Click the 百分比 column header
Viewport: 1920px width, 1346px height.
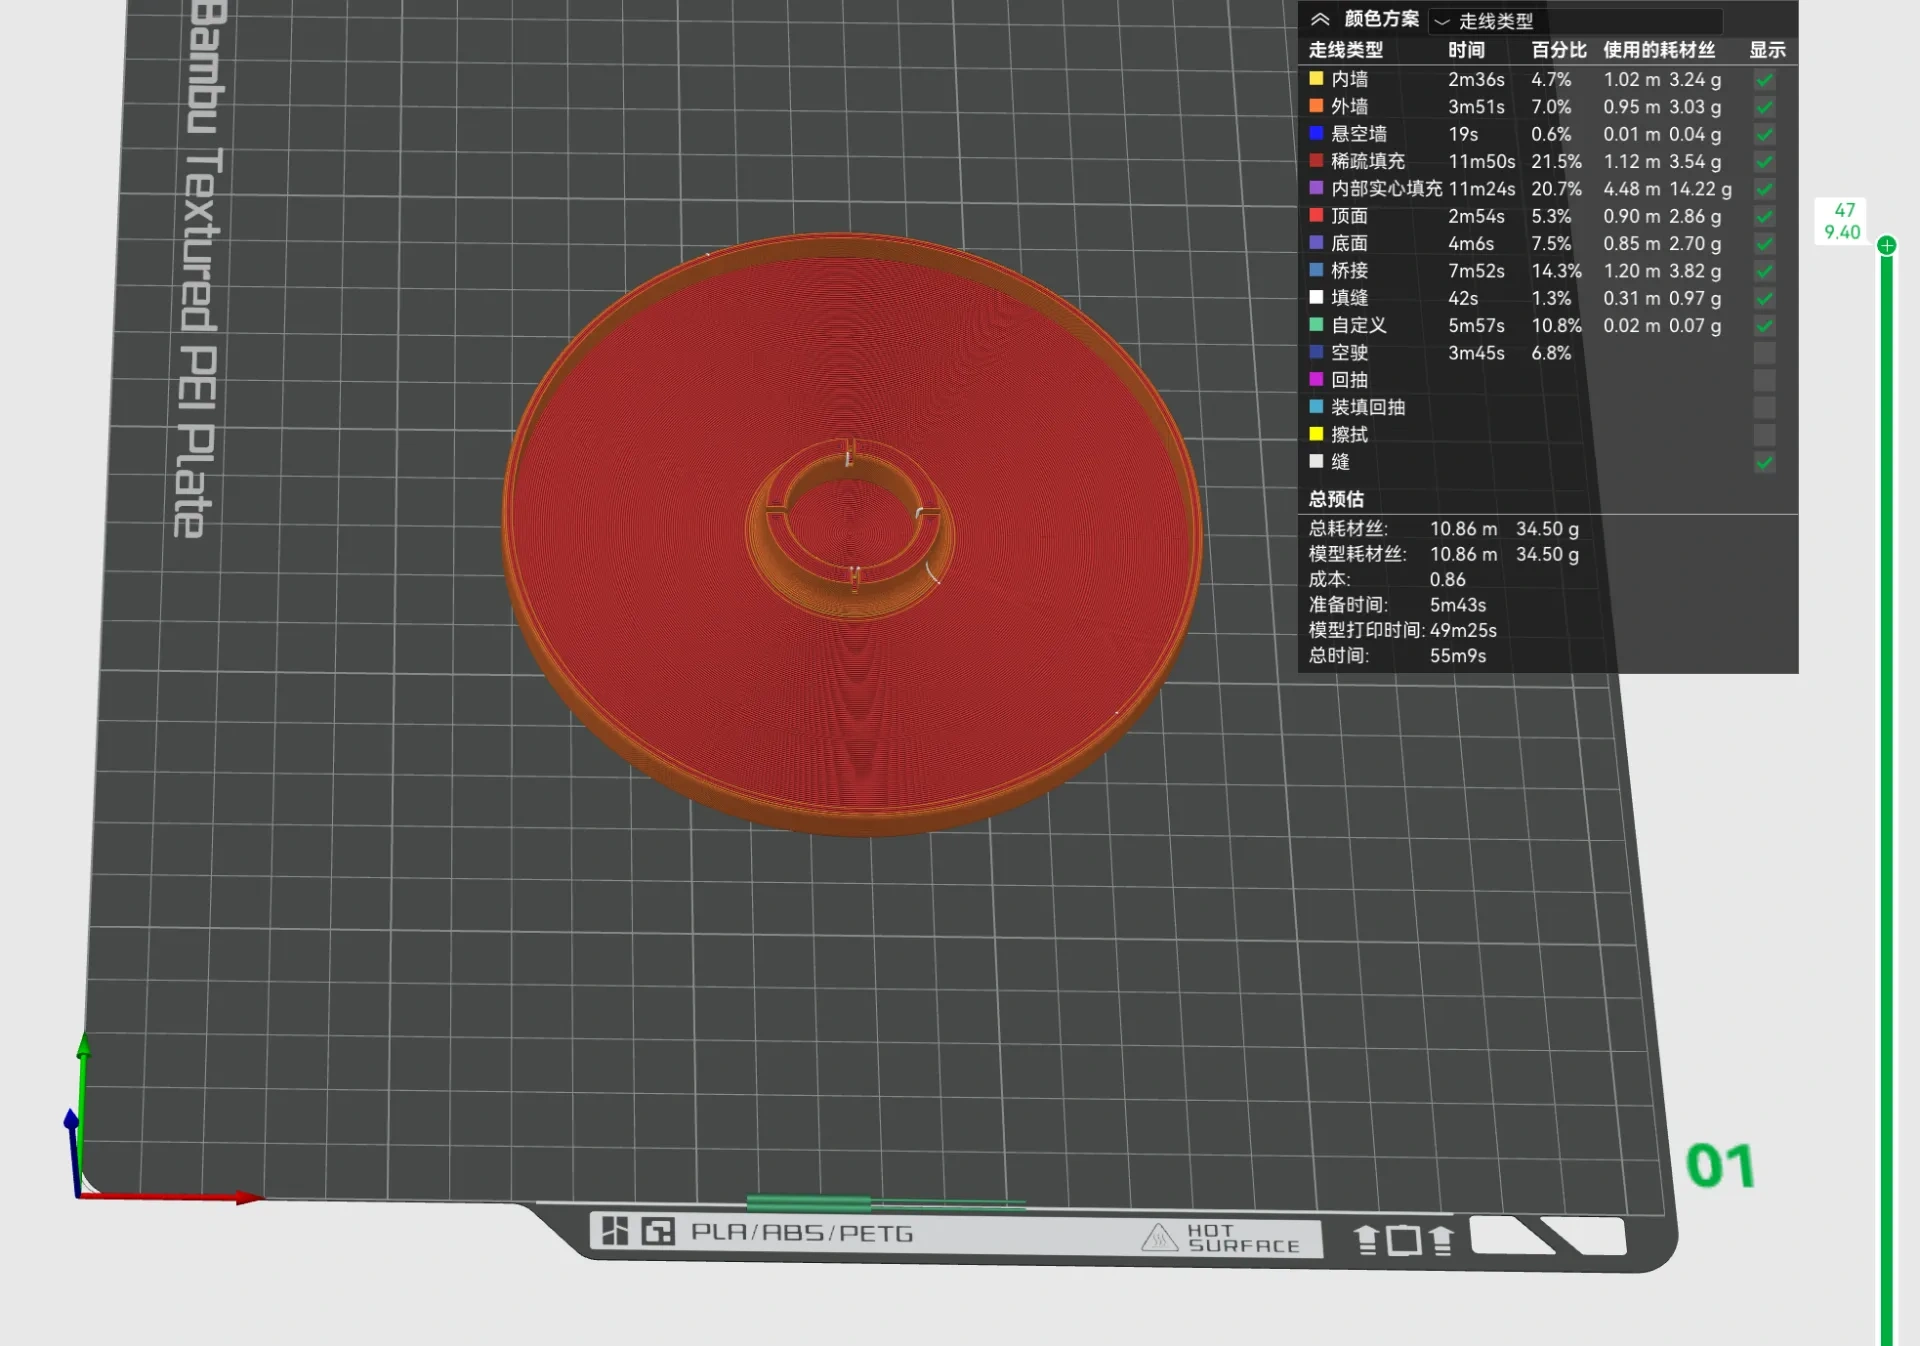click(x=1558, y=50)
